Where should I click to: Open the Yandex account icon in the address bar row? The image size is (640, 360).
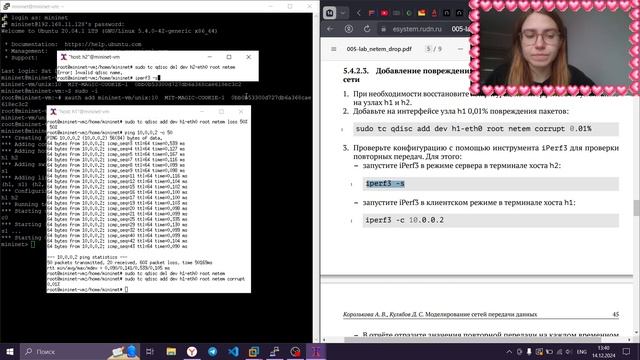(349, 29)
